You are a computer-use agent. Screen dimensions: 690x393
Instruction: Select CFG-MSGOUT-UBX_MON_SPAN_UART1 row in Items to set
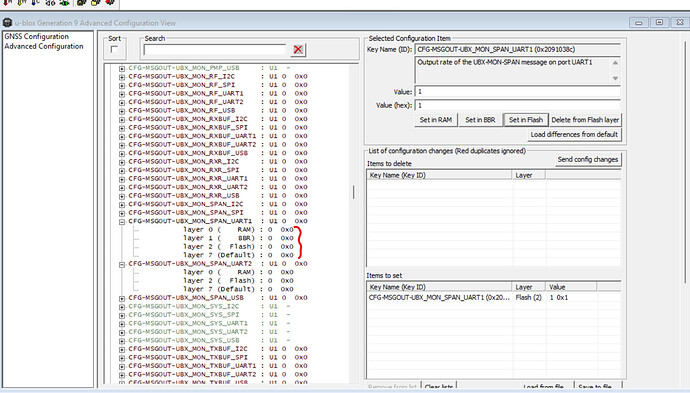pyautogui.click(x=494, y=298)
